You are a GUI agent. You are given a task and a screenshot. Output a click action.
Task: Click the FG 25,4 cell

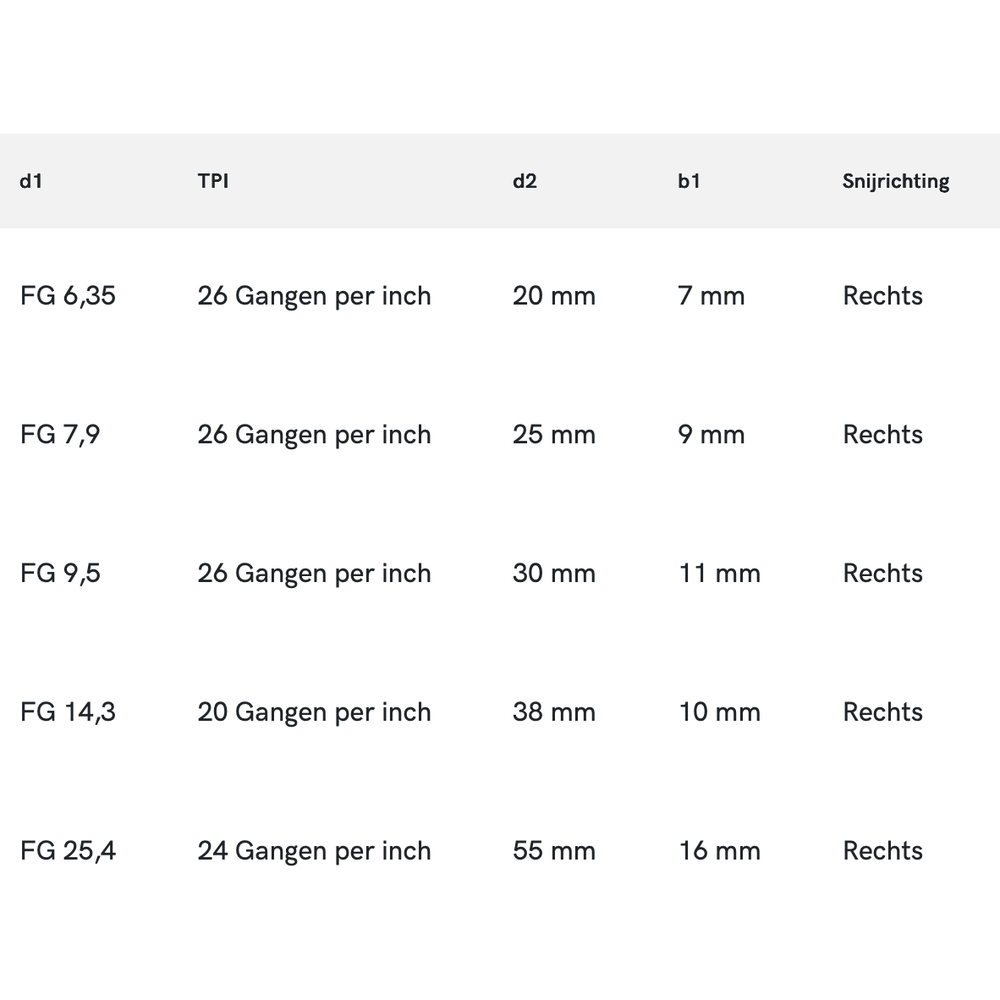[x=68, y=851]
